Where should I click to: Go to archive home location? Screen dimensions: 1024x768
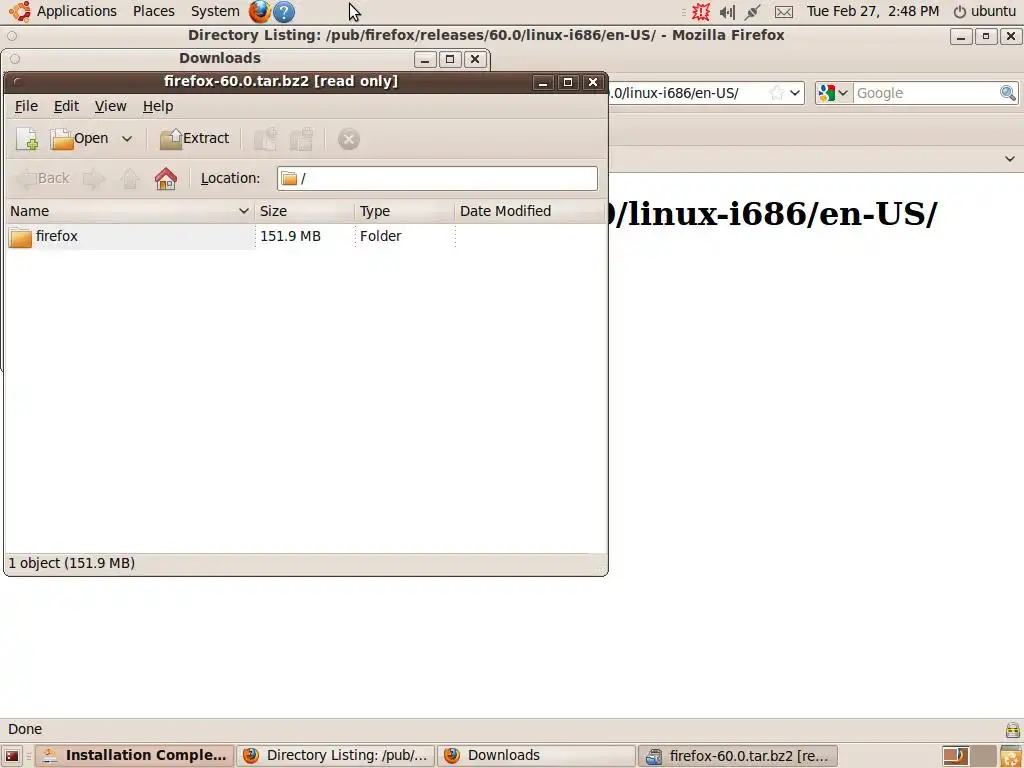(x=166, y=178)
